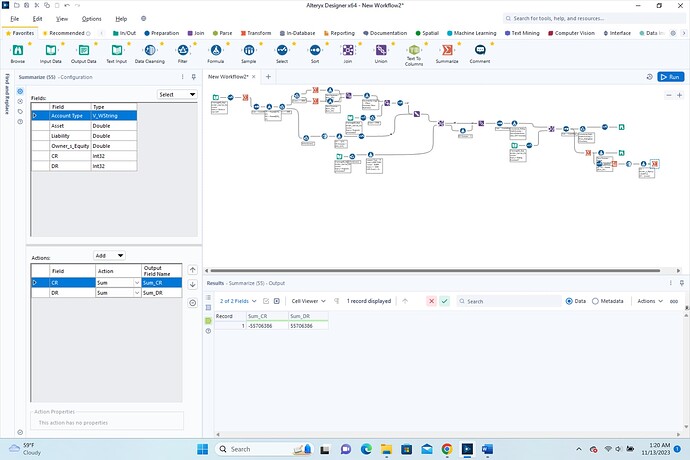Image resolution: width=690 pixels, height=460 pixels.
Task: Select the Sort tool
Action: pos(315,54)
